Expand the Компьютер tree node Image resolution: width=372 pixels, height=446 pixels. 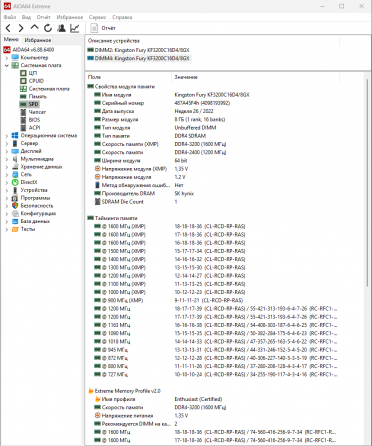pyautogui.click(x=7, y=58)
